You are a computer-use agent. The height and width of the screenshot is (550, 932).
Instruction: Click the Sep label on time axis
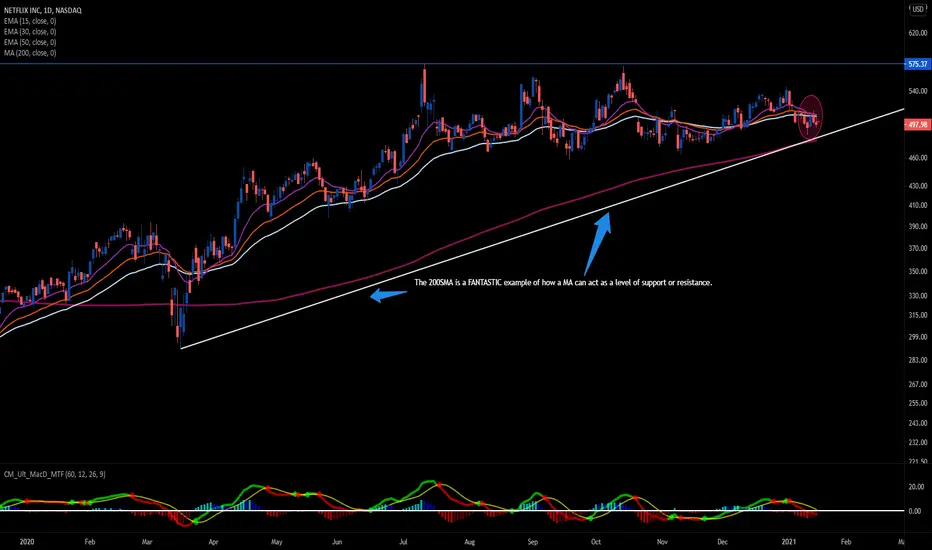[533, 542]
